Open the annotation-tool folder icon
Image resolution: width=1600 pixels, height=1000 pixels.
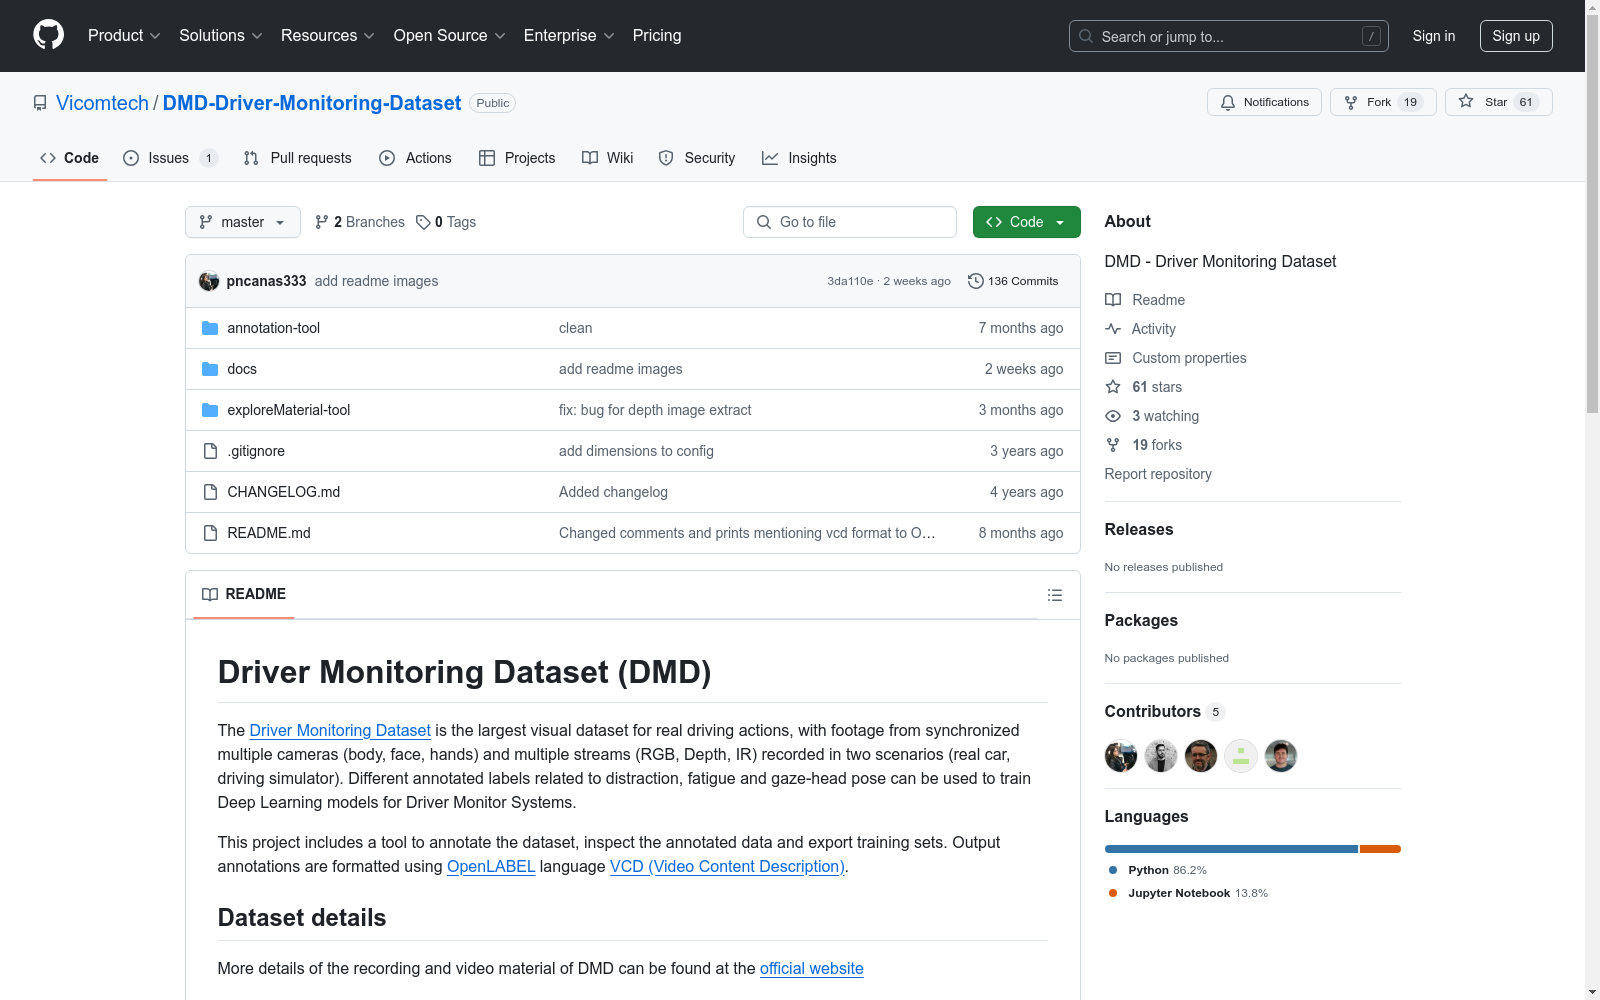[210, 327]
